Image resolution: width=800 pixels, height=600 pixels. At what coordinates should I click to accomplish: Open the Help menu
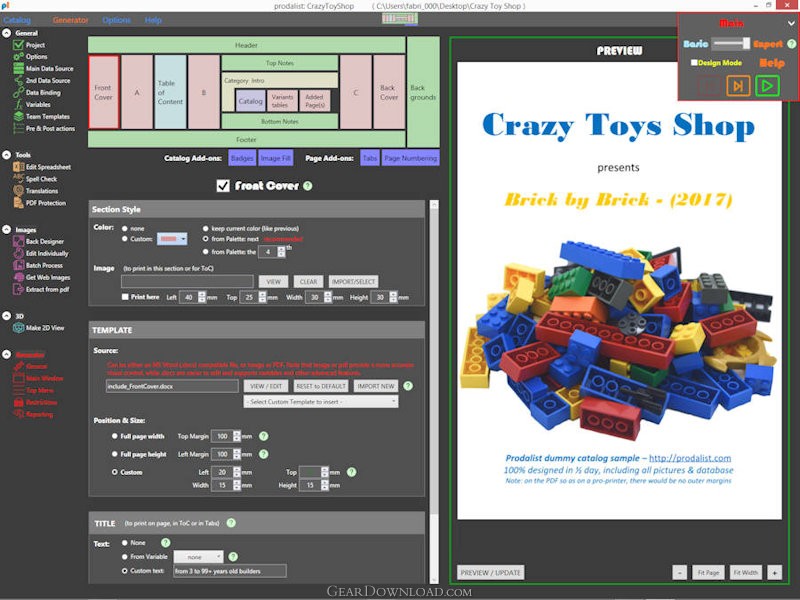pyautogui.click(x=153, y=20)
